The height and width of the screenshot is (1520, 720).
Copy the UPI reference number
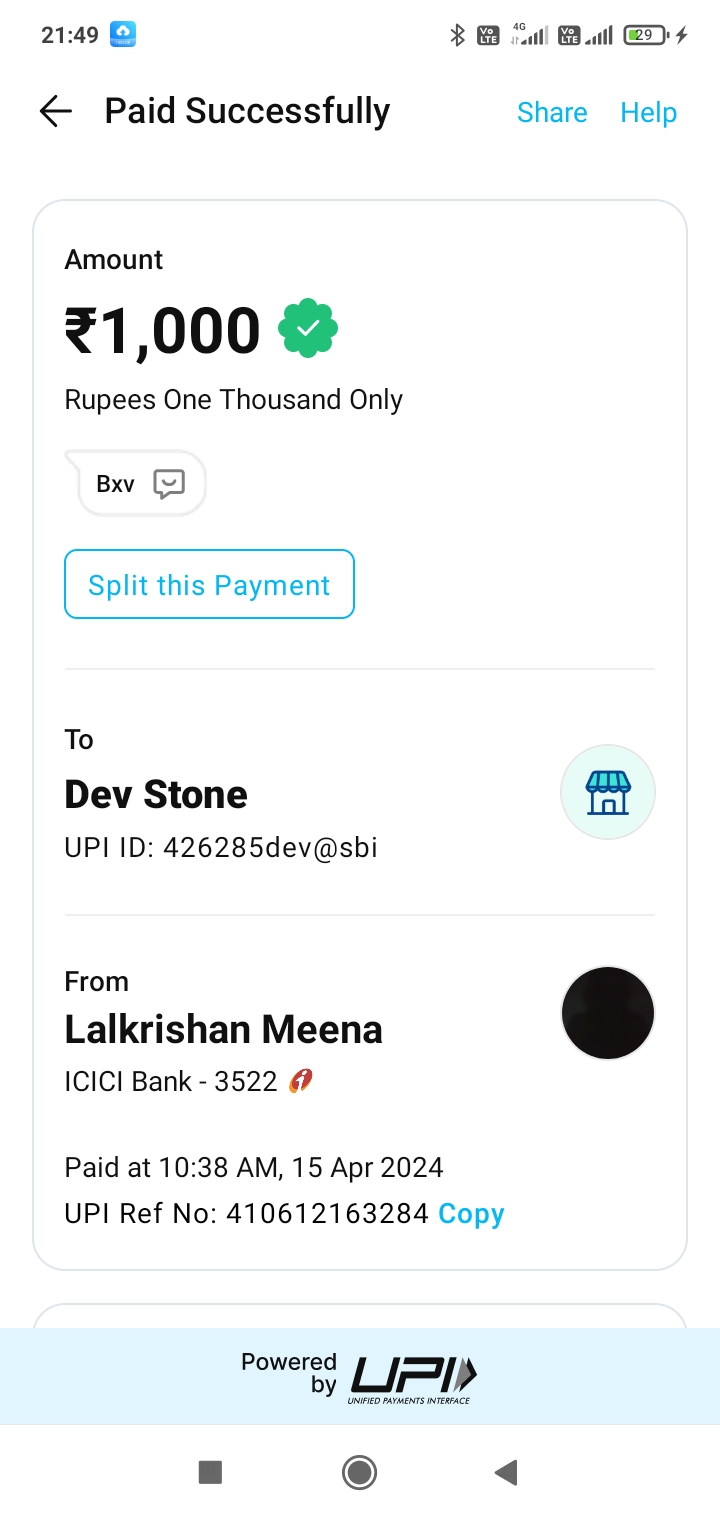coord(471,1214)
